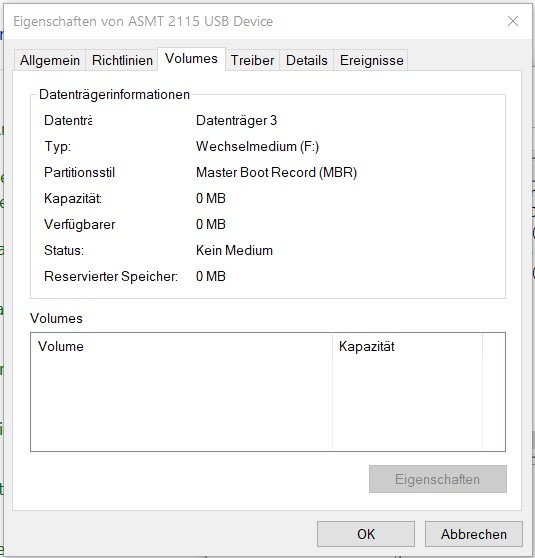Click the 'Partitionsstil' label

click(x=79, y=173)
